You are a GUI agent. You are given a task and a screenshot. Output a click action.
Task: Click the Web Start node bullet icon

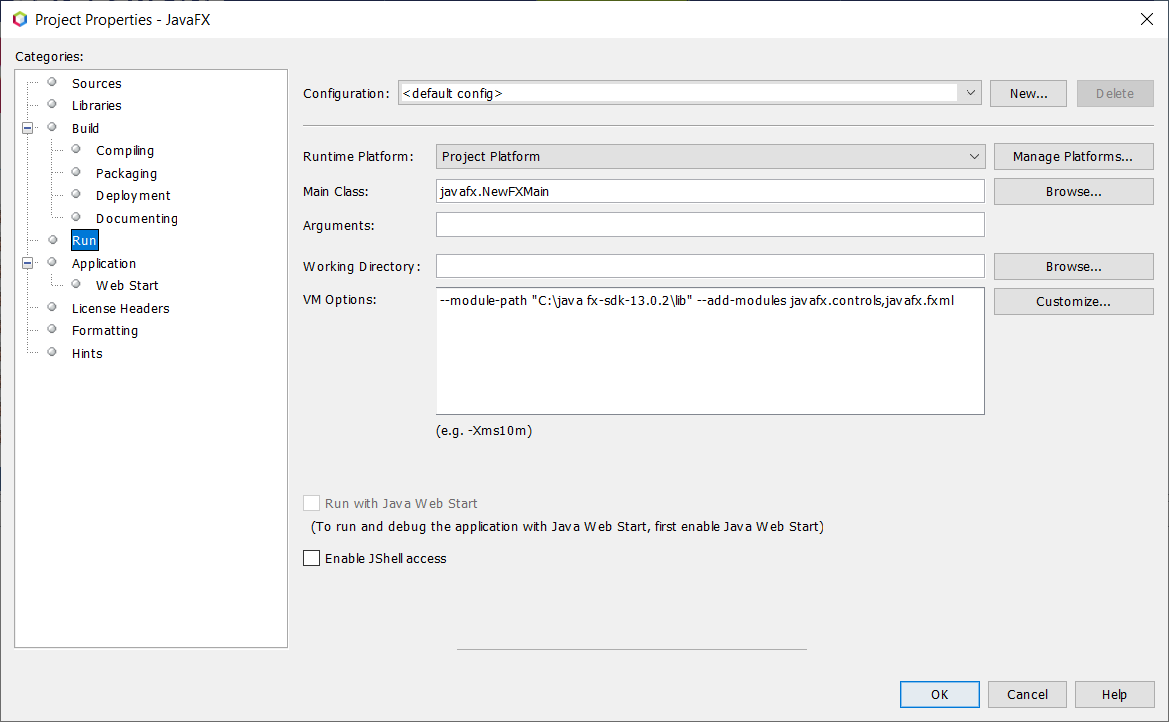[x=76, y=284]
